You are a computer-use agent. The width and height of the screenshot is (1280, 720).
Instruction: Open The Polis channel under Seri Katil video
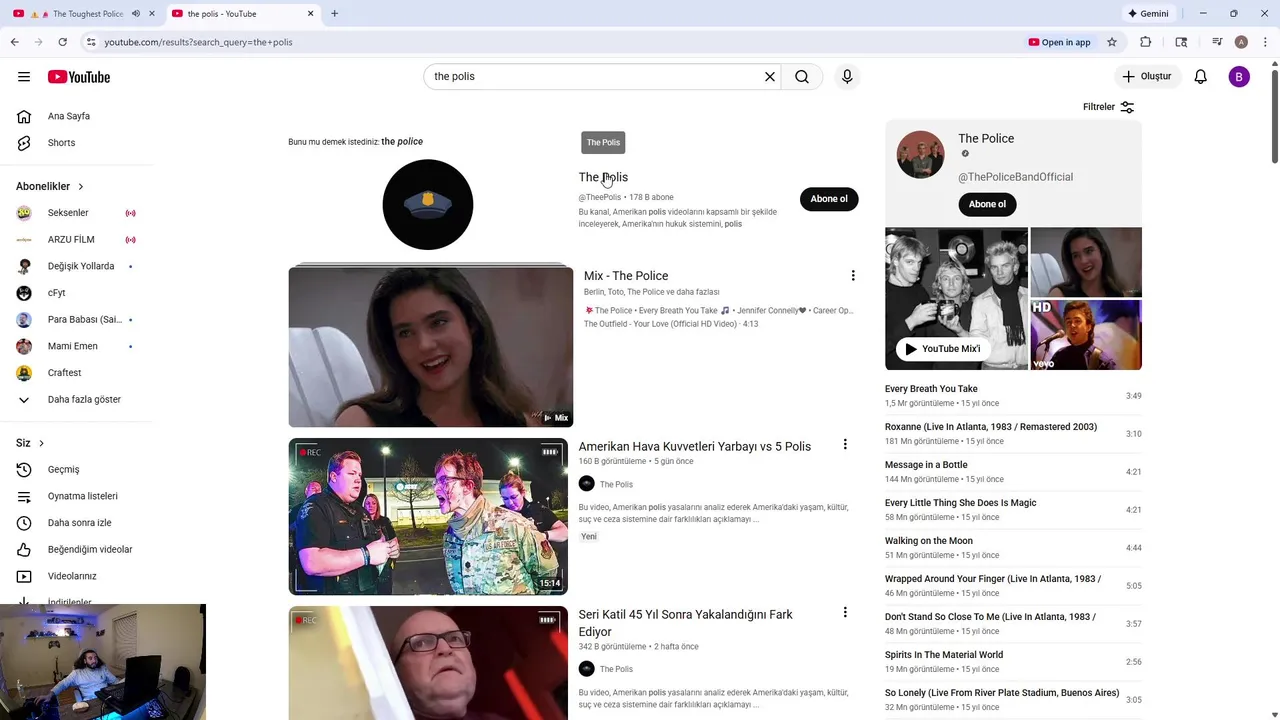(616, 669)
